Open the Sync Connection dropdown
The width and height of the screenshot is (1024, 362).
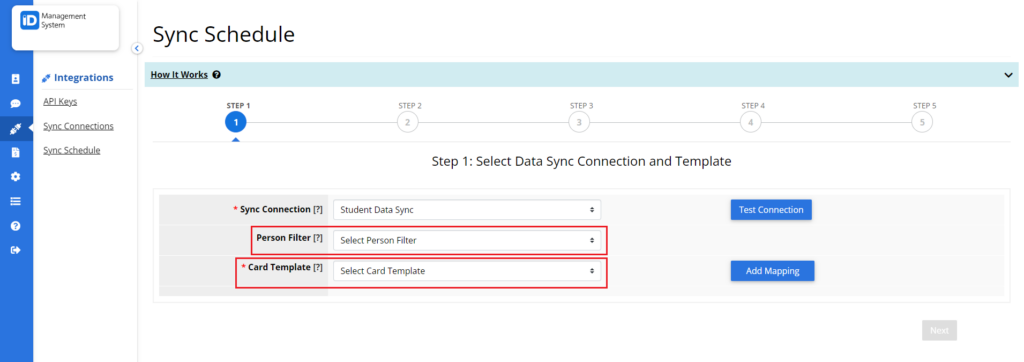point(467,210)
